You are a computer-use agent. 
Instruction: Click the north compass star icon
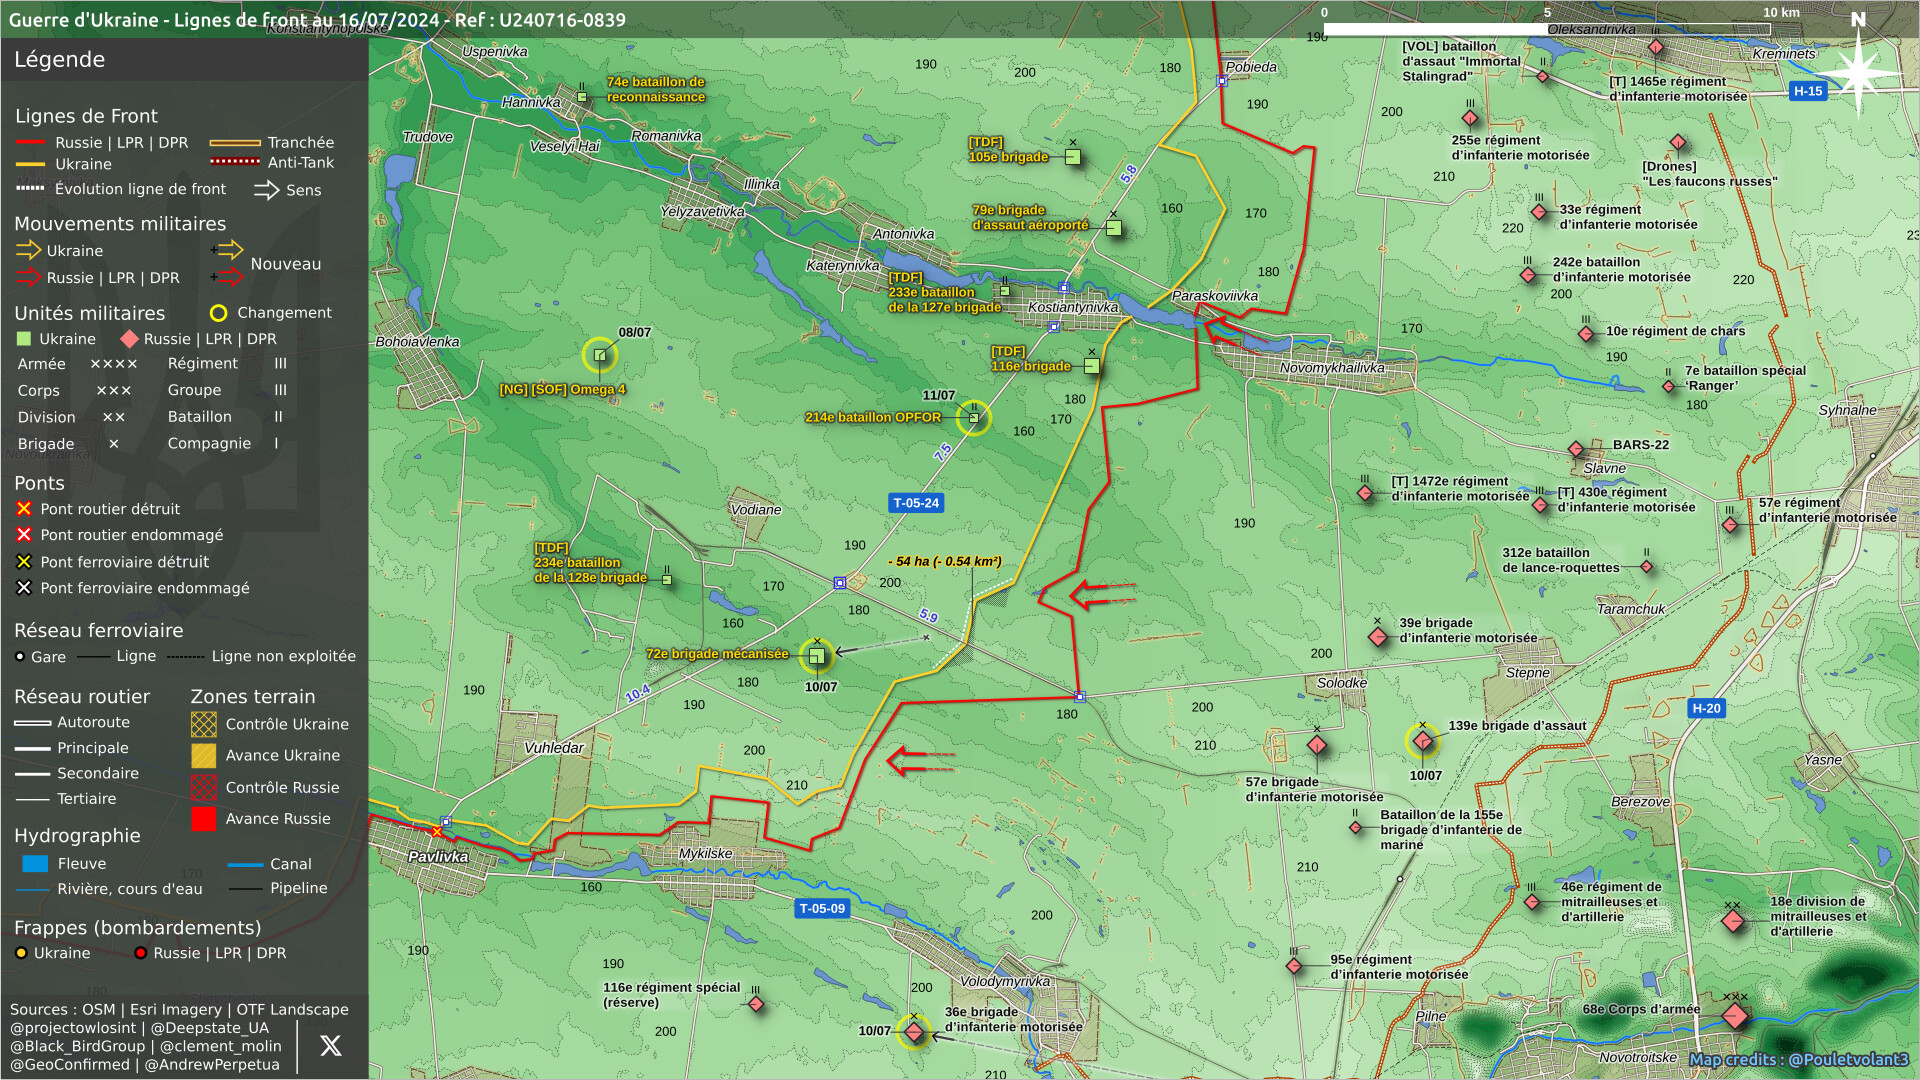[1857, 73]
